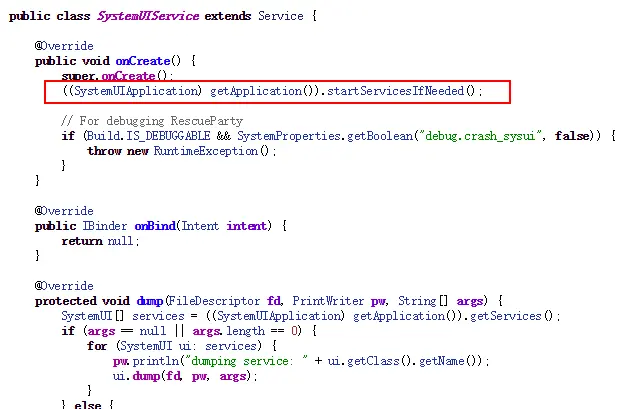The width and height of the screenshot is (632, 409).
Task: Click the for keyword in the SystemUI loop
Action: 97,346
